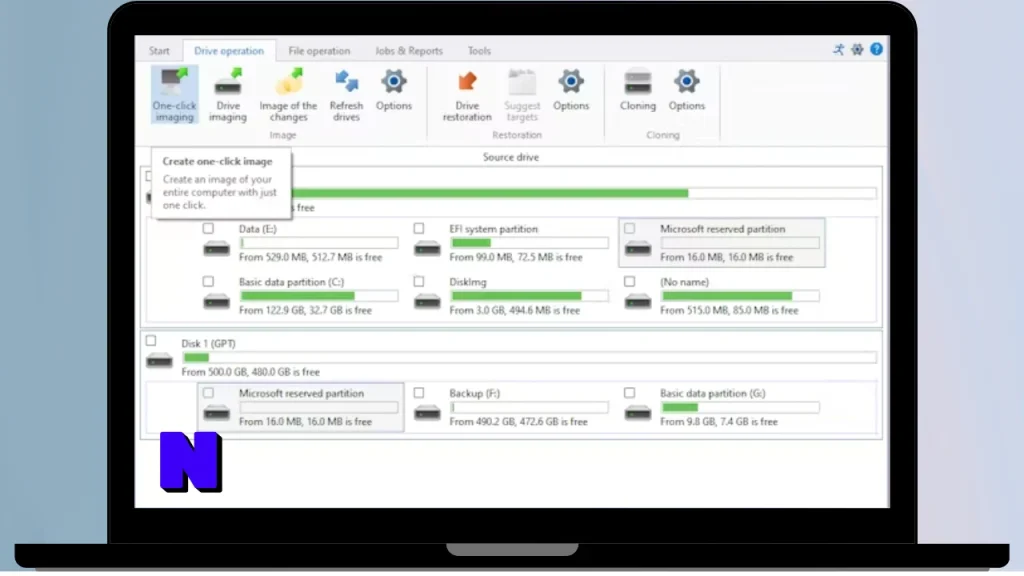Check the (No name) partition checkbox
Screen dimensions: 1024x576
click(x=630, y=281)
